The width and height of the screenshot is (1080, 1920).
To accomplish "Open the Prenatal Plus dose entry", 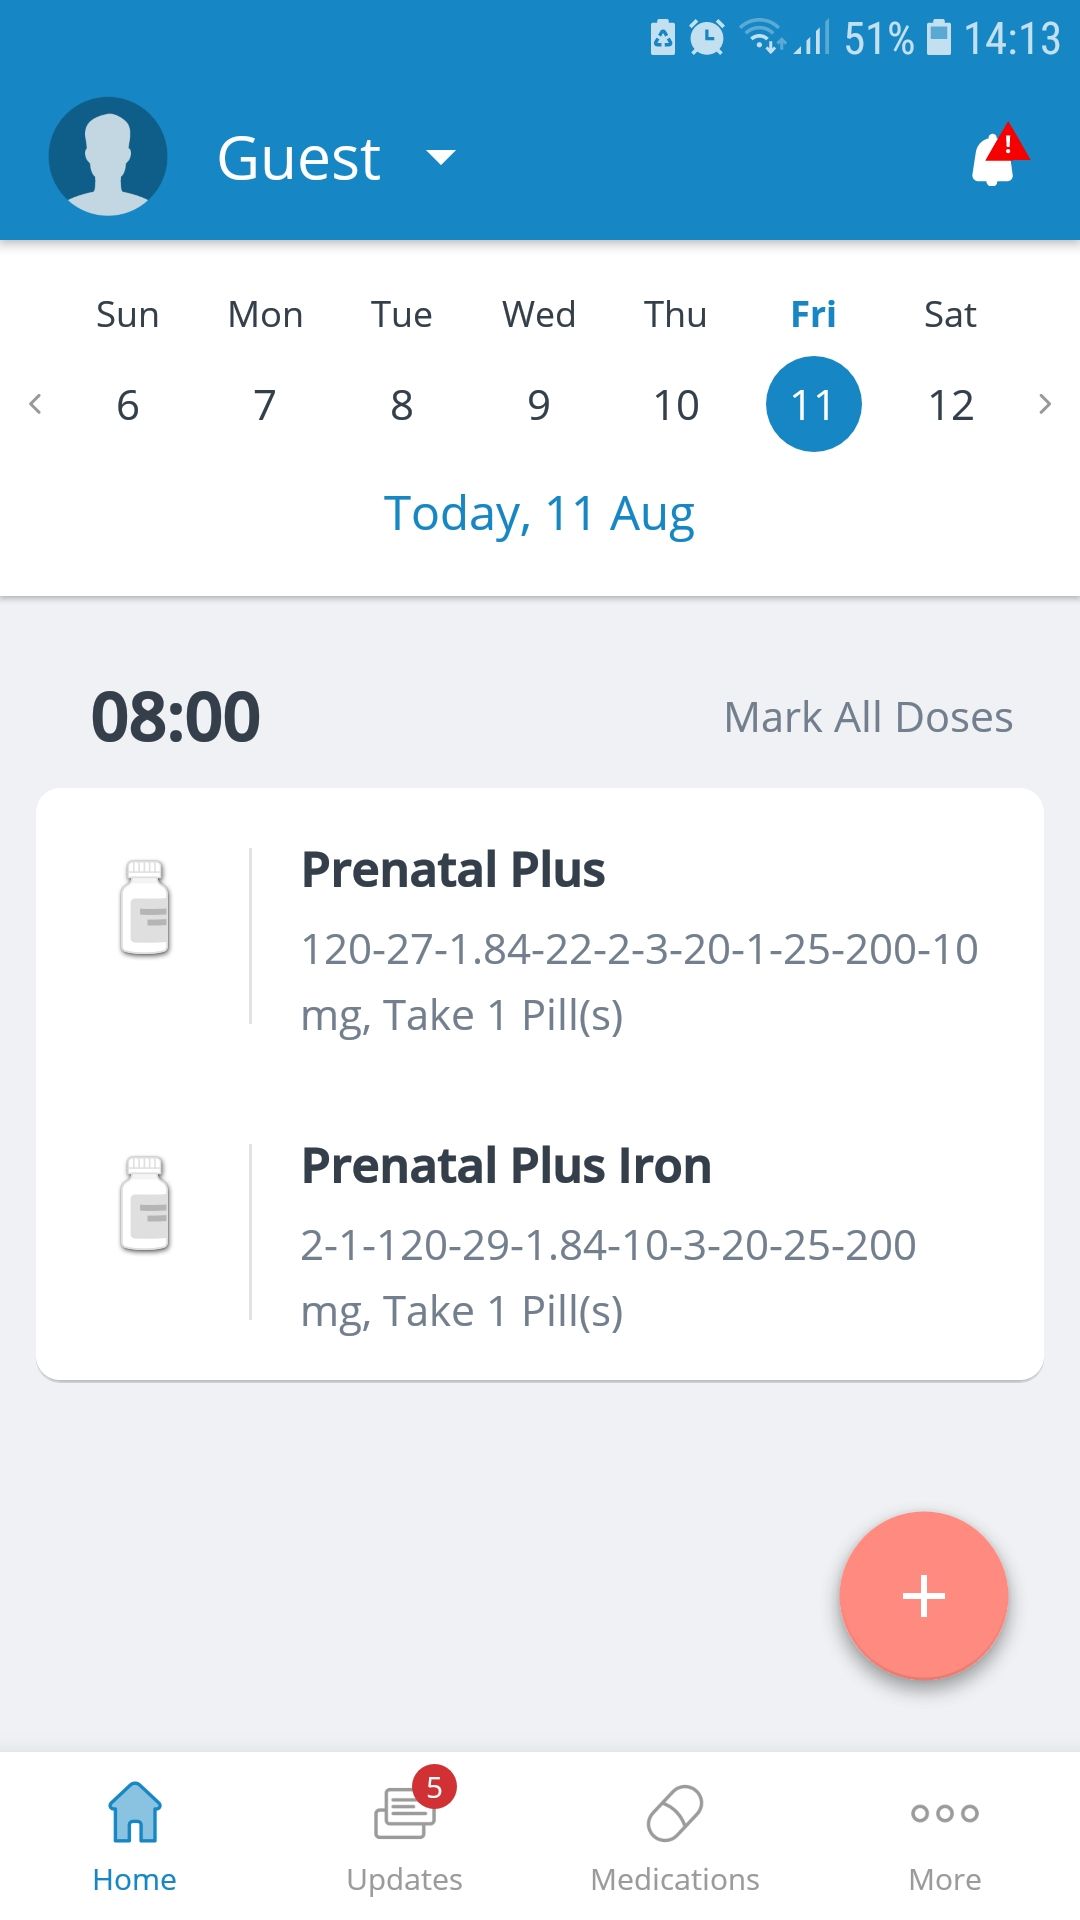I will coord(640,938).
